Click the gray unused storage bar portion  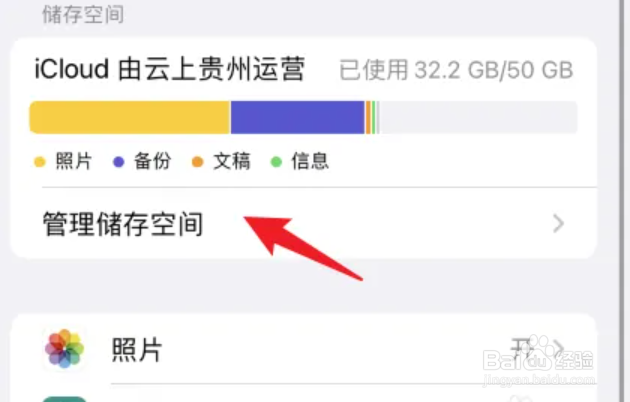click(x=479, y=117)
